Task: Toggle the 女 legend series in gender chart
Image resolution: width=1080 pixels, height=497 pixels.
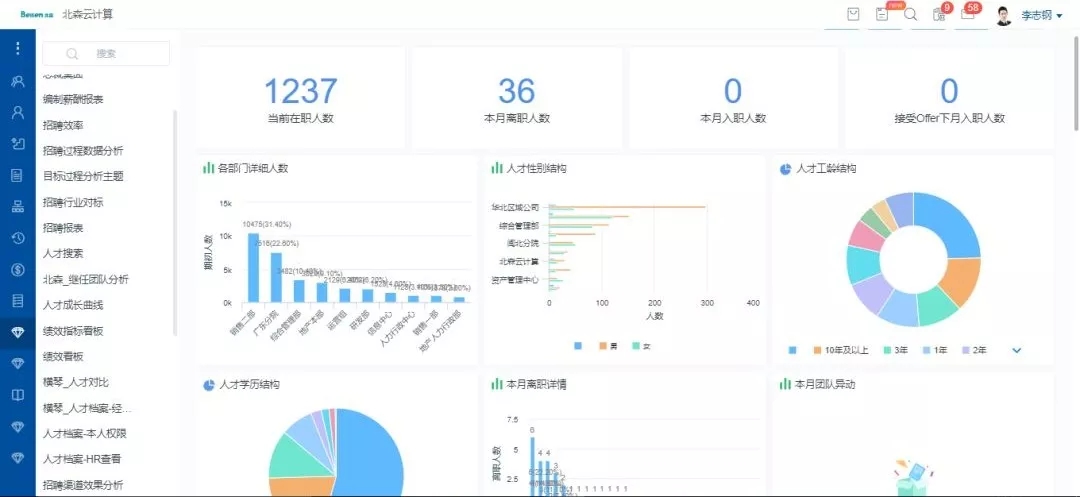Action: click(x=641, y=346)
